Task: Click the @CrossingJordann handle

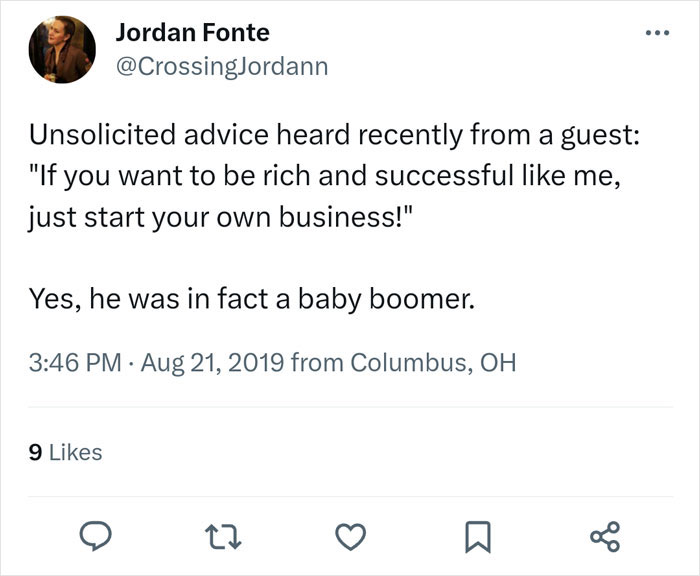Action: [x=221, y=66]
